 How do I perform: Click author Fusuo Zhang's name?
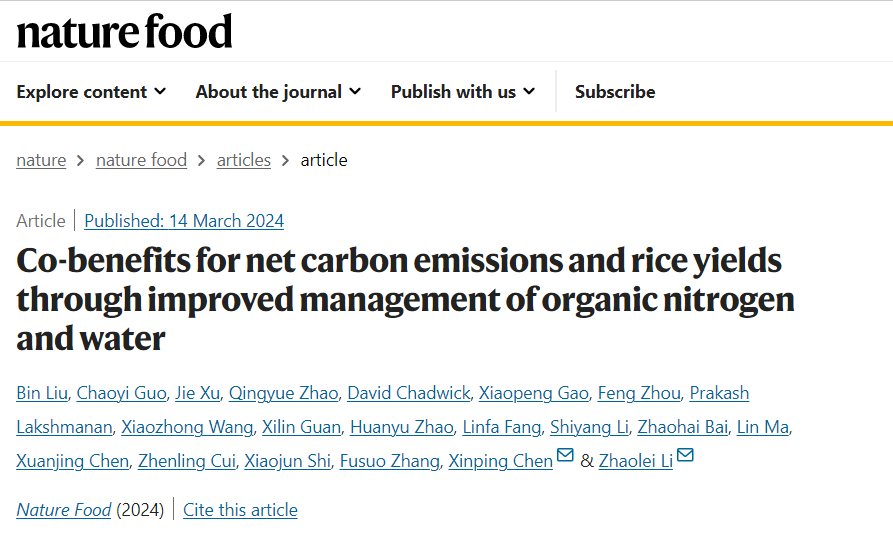[389, 461]
